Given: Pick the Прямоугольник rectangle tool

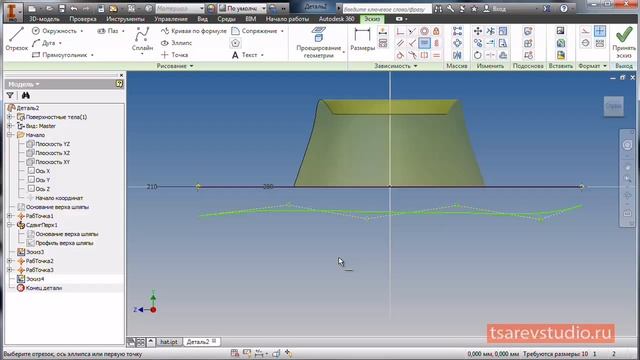Looking at the screenshot, I should [x=63, y=55].
